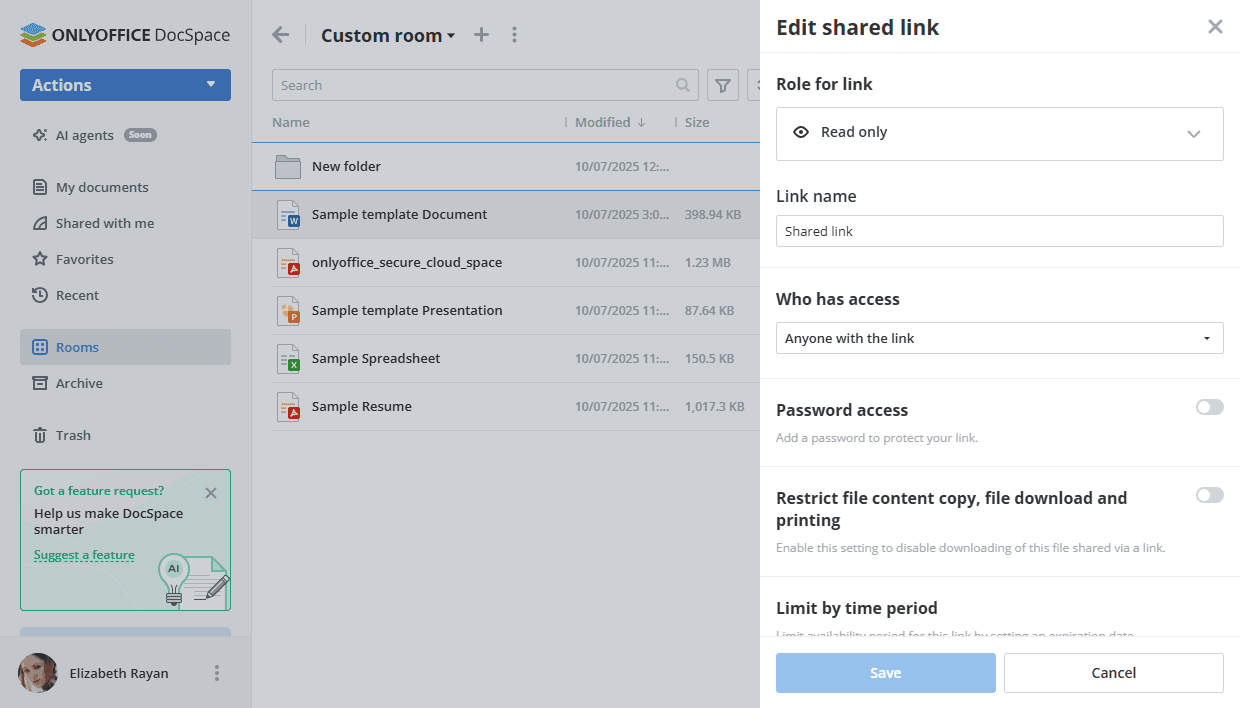Enable the Password access toggle
The image size is (1240, 708).
[x=1209, y=407]
